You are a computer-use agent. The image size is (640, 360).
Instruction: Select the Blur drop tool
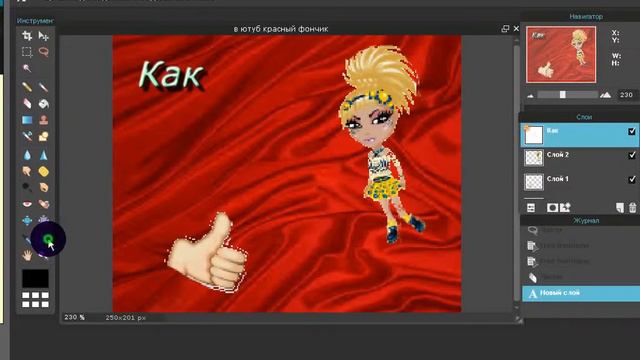[27, 155]
